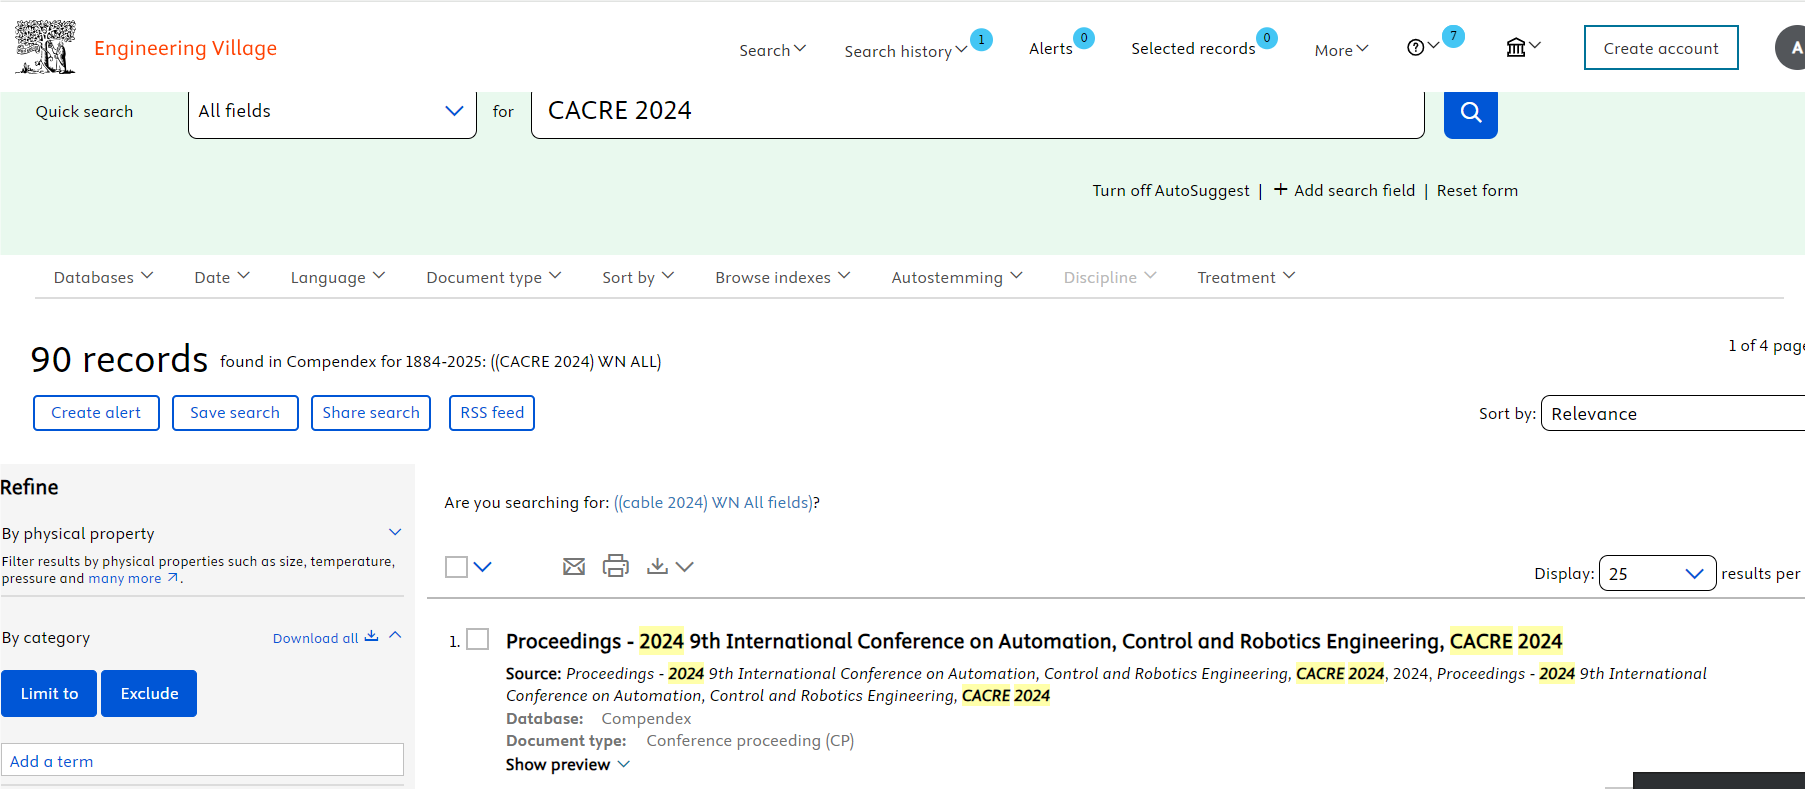Open the selection options arrow beside checkbox
The width and height of the screenshot is (1805, 789).
(x=483, y=567)
